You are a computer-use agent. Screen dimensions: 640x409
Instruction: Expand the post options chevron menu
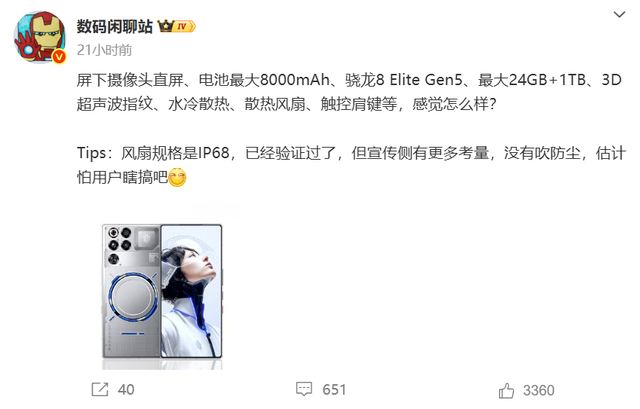click(x=620, y=15)
